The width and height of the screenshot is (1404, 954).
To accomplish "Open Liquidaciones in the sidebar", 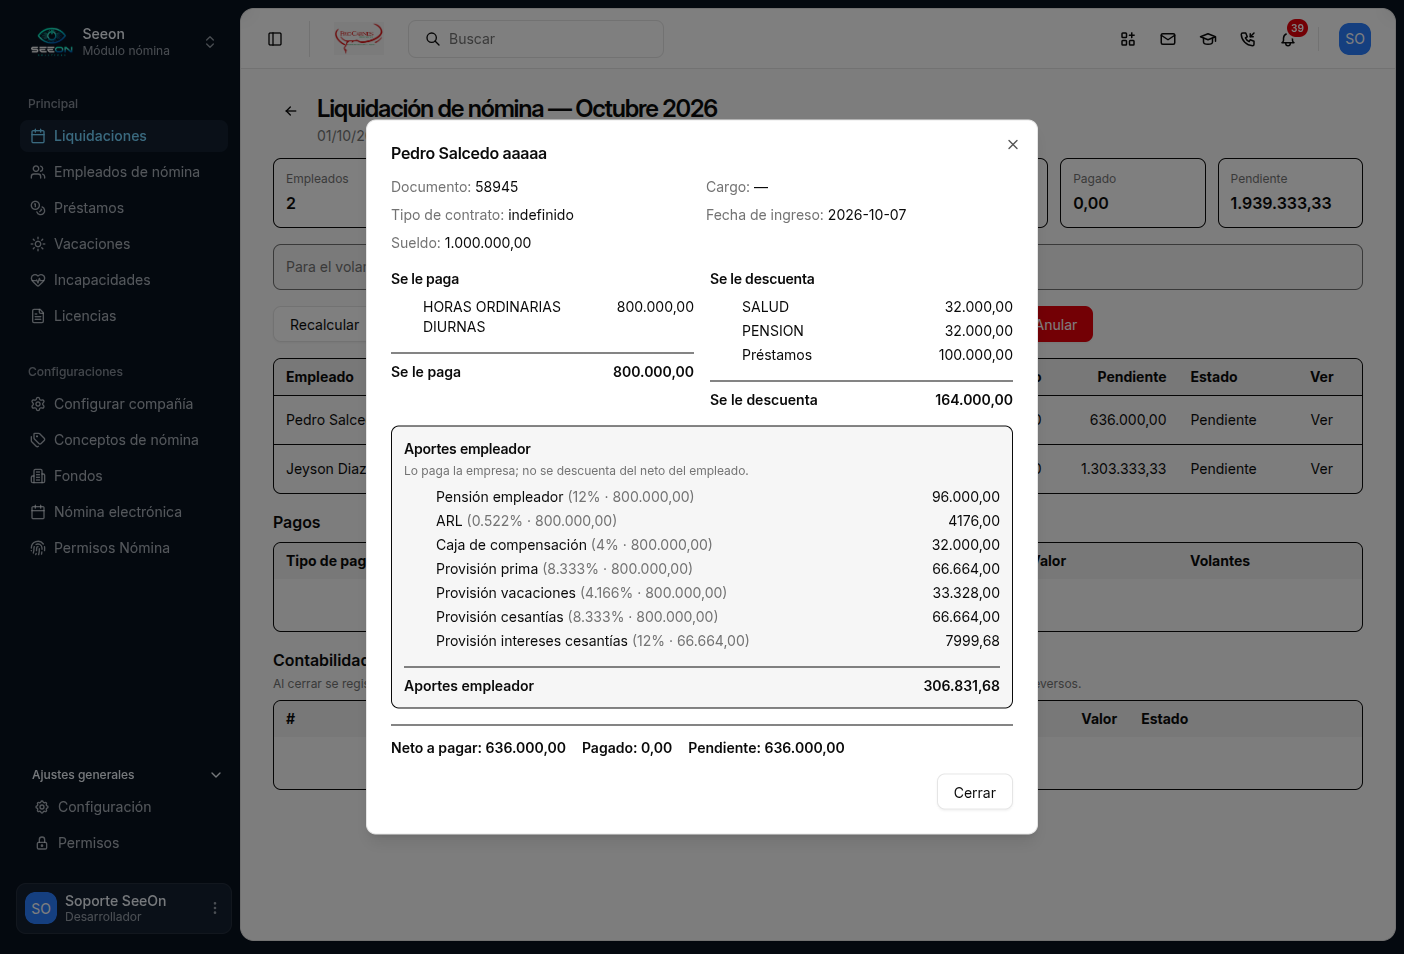I will click(124, 136).
